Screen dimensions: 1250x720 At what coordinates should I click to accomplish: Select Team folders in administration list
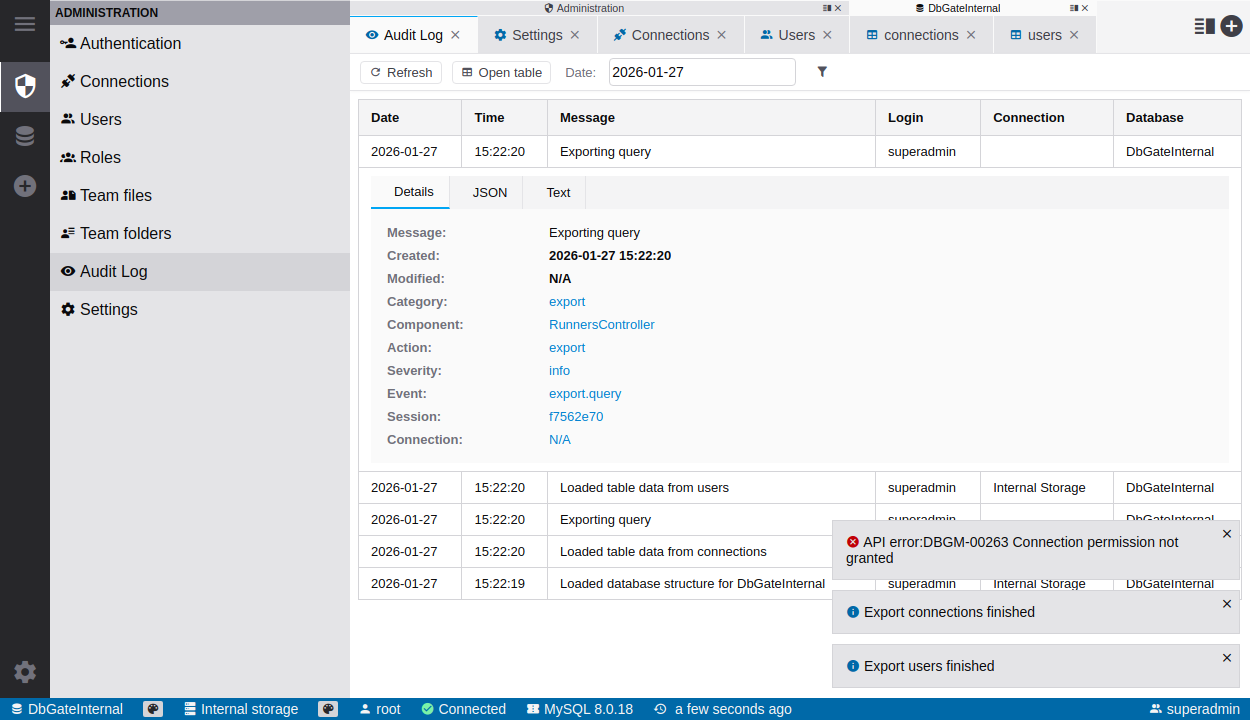(x=125, y=233)
